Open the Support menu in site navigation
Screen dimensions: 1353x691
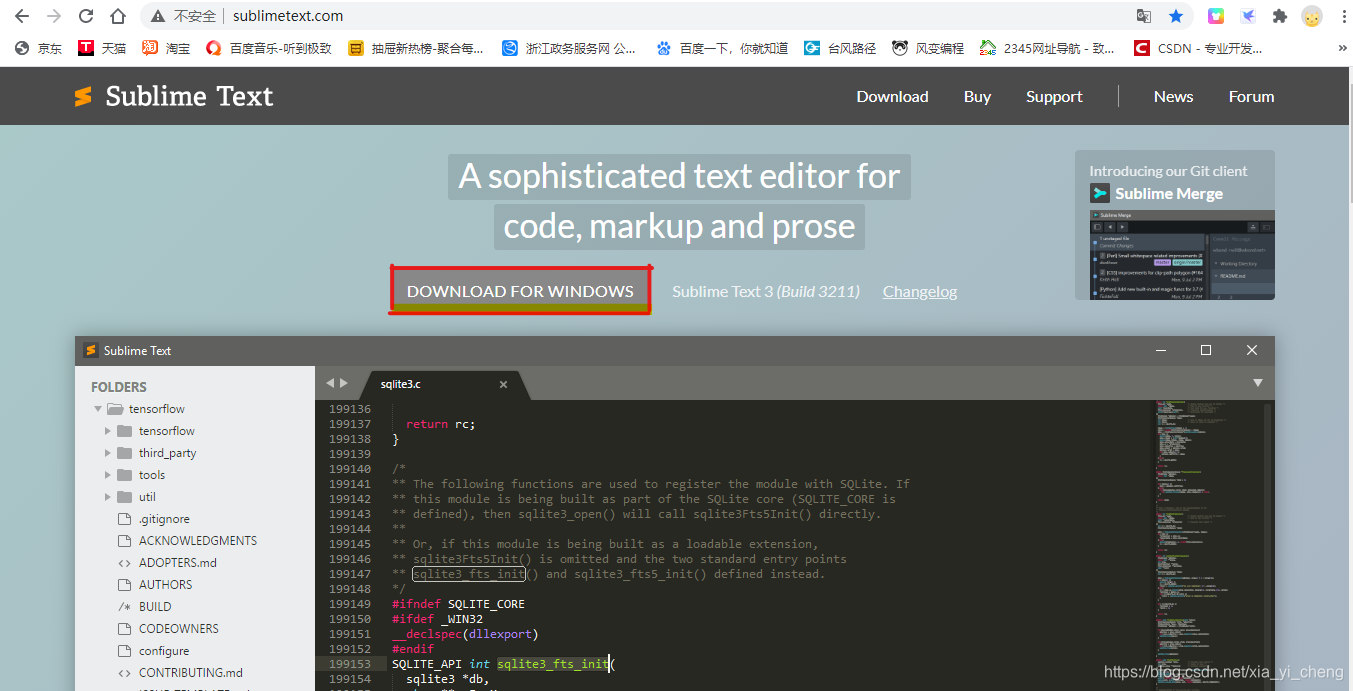click(x=1054, y=96)
